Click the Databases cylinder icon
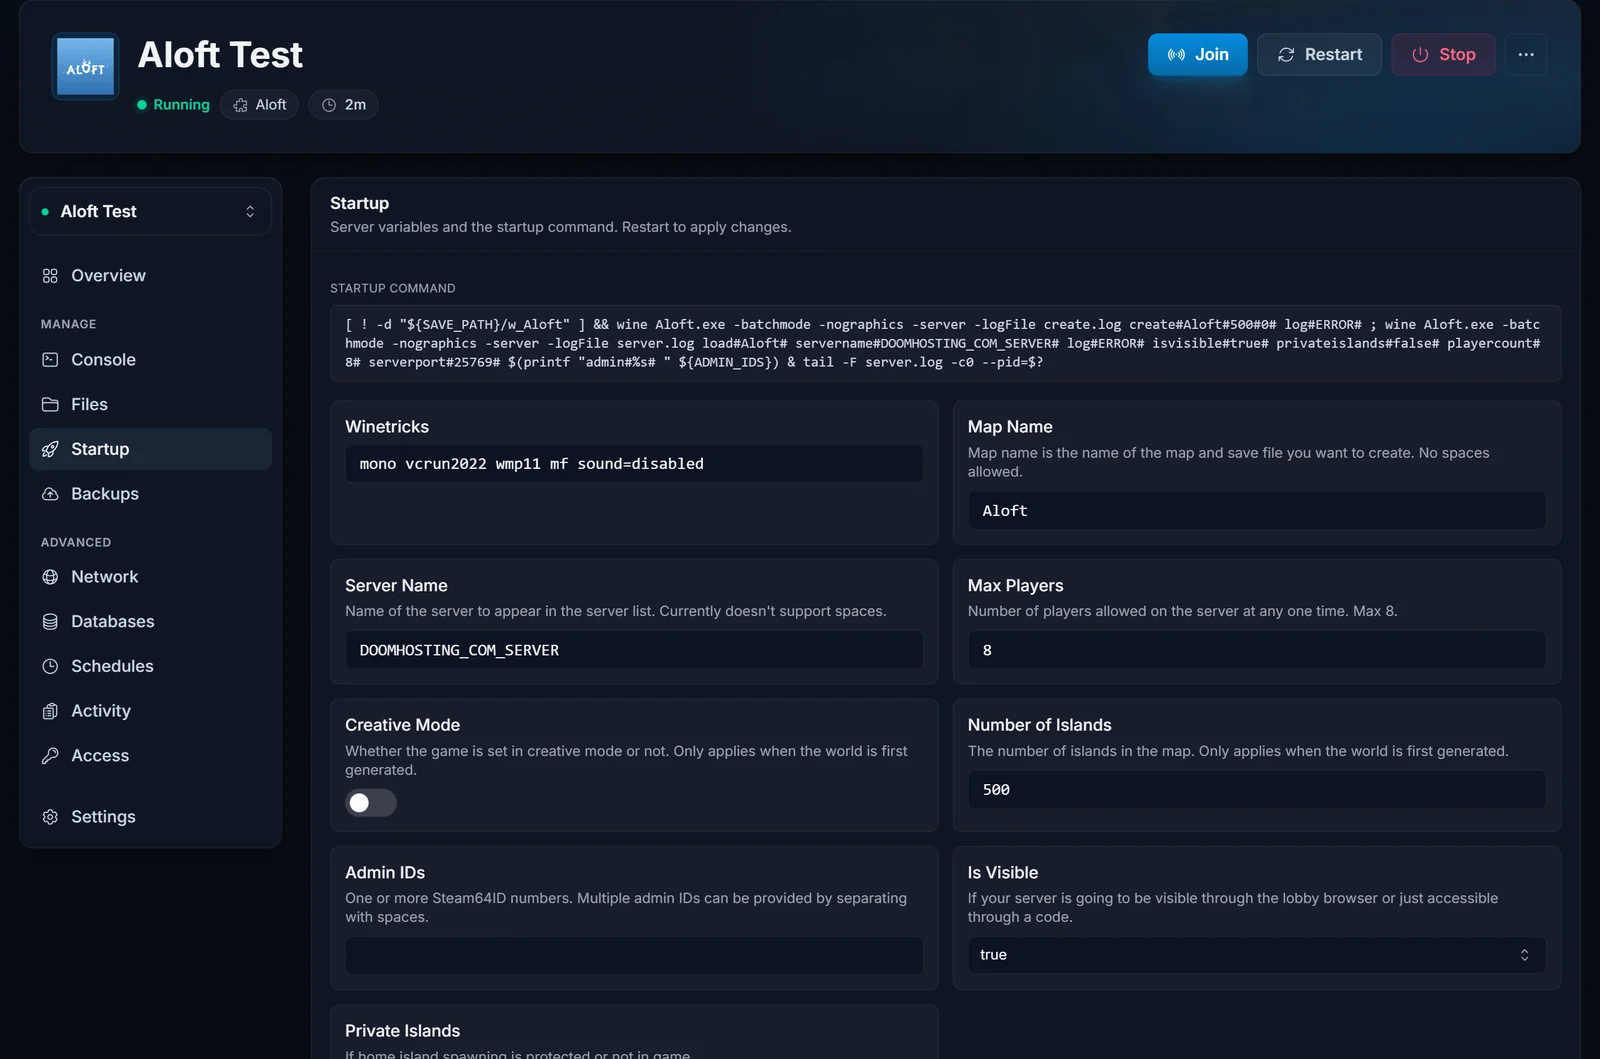Image resolution: width=1600 pixels, height=1059 pixels. coord(50,622)
